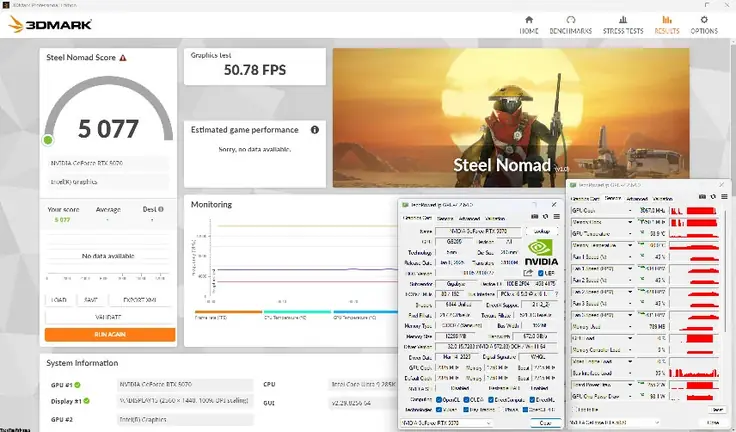This screenshot has height=432, width=736.
Task: Click the blue GPU Temperature legend bar
Action: 366,312
